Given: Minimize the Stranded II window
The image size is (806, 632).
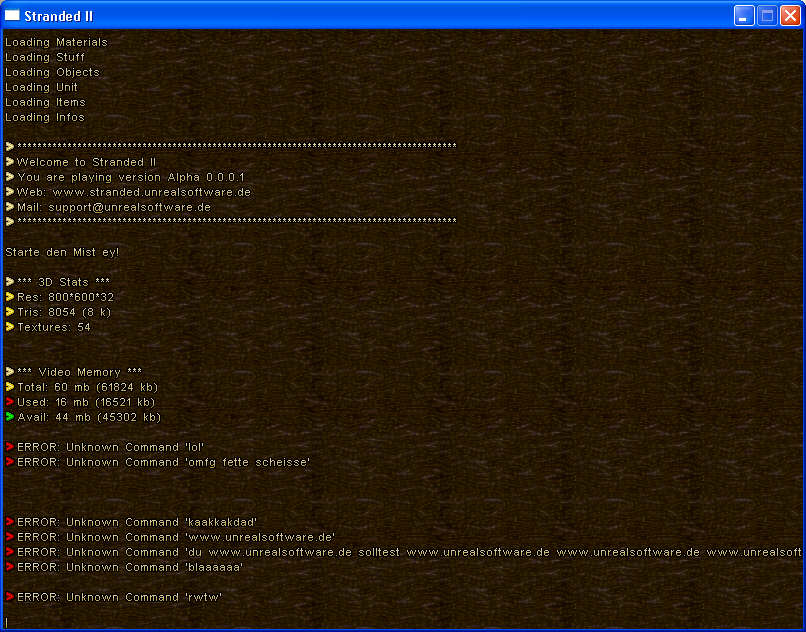Looking at the screenshot, I should [x=745, y=15].
